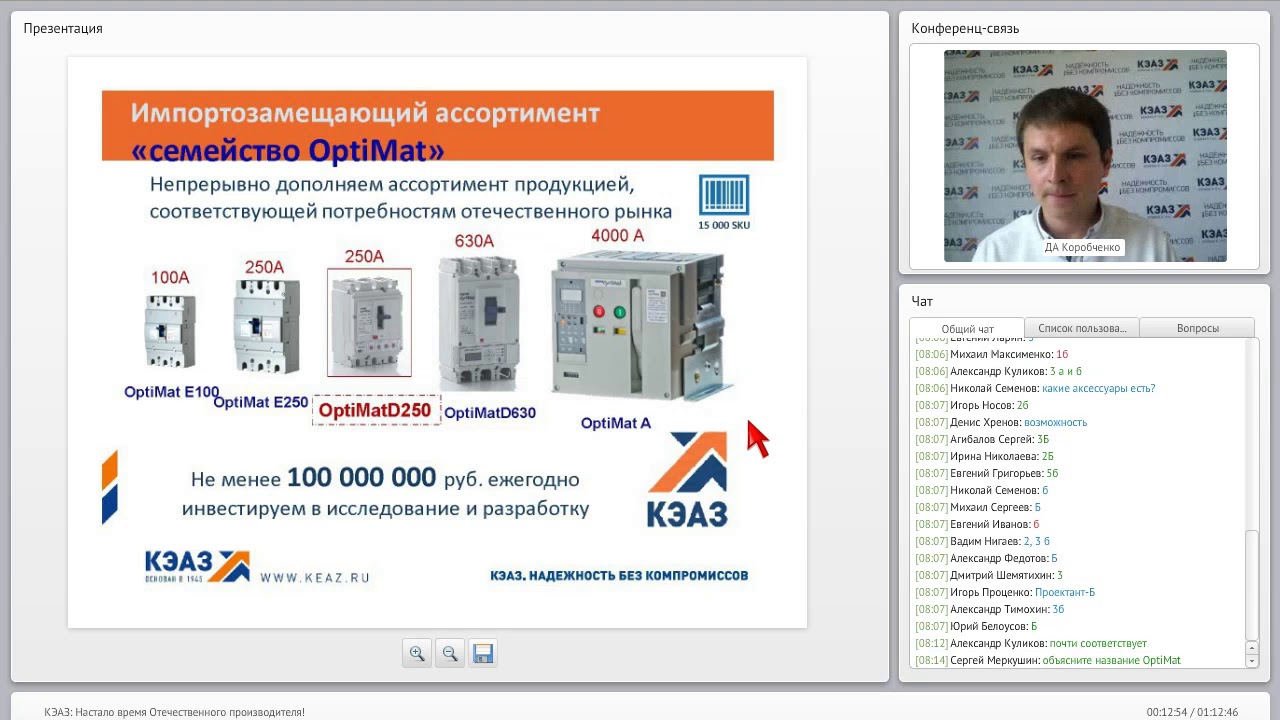Click the slide heading Импортозамещающий ассортимент

[x=365, y=112]
